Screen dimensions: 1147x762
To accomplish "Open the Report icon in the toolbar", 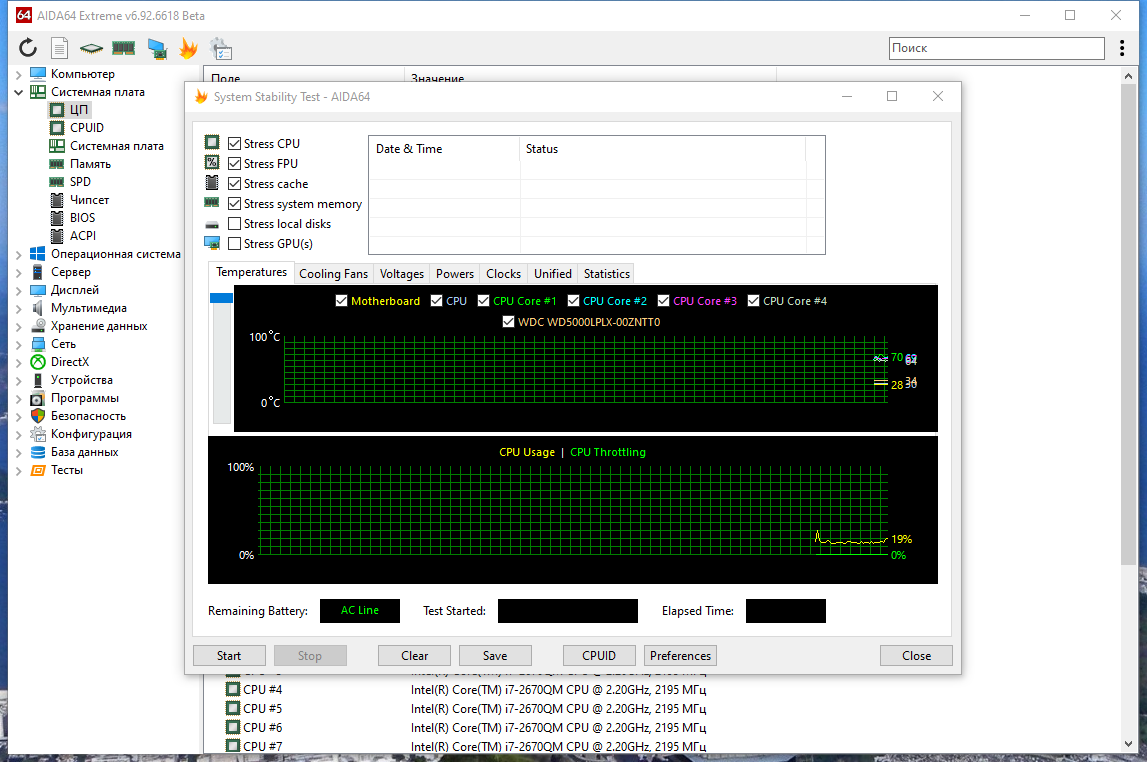I will point(59,48).
